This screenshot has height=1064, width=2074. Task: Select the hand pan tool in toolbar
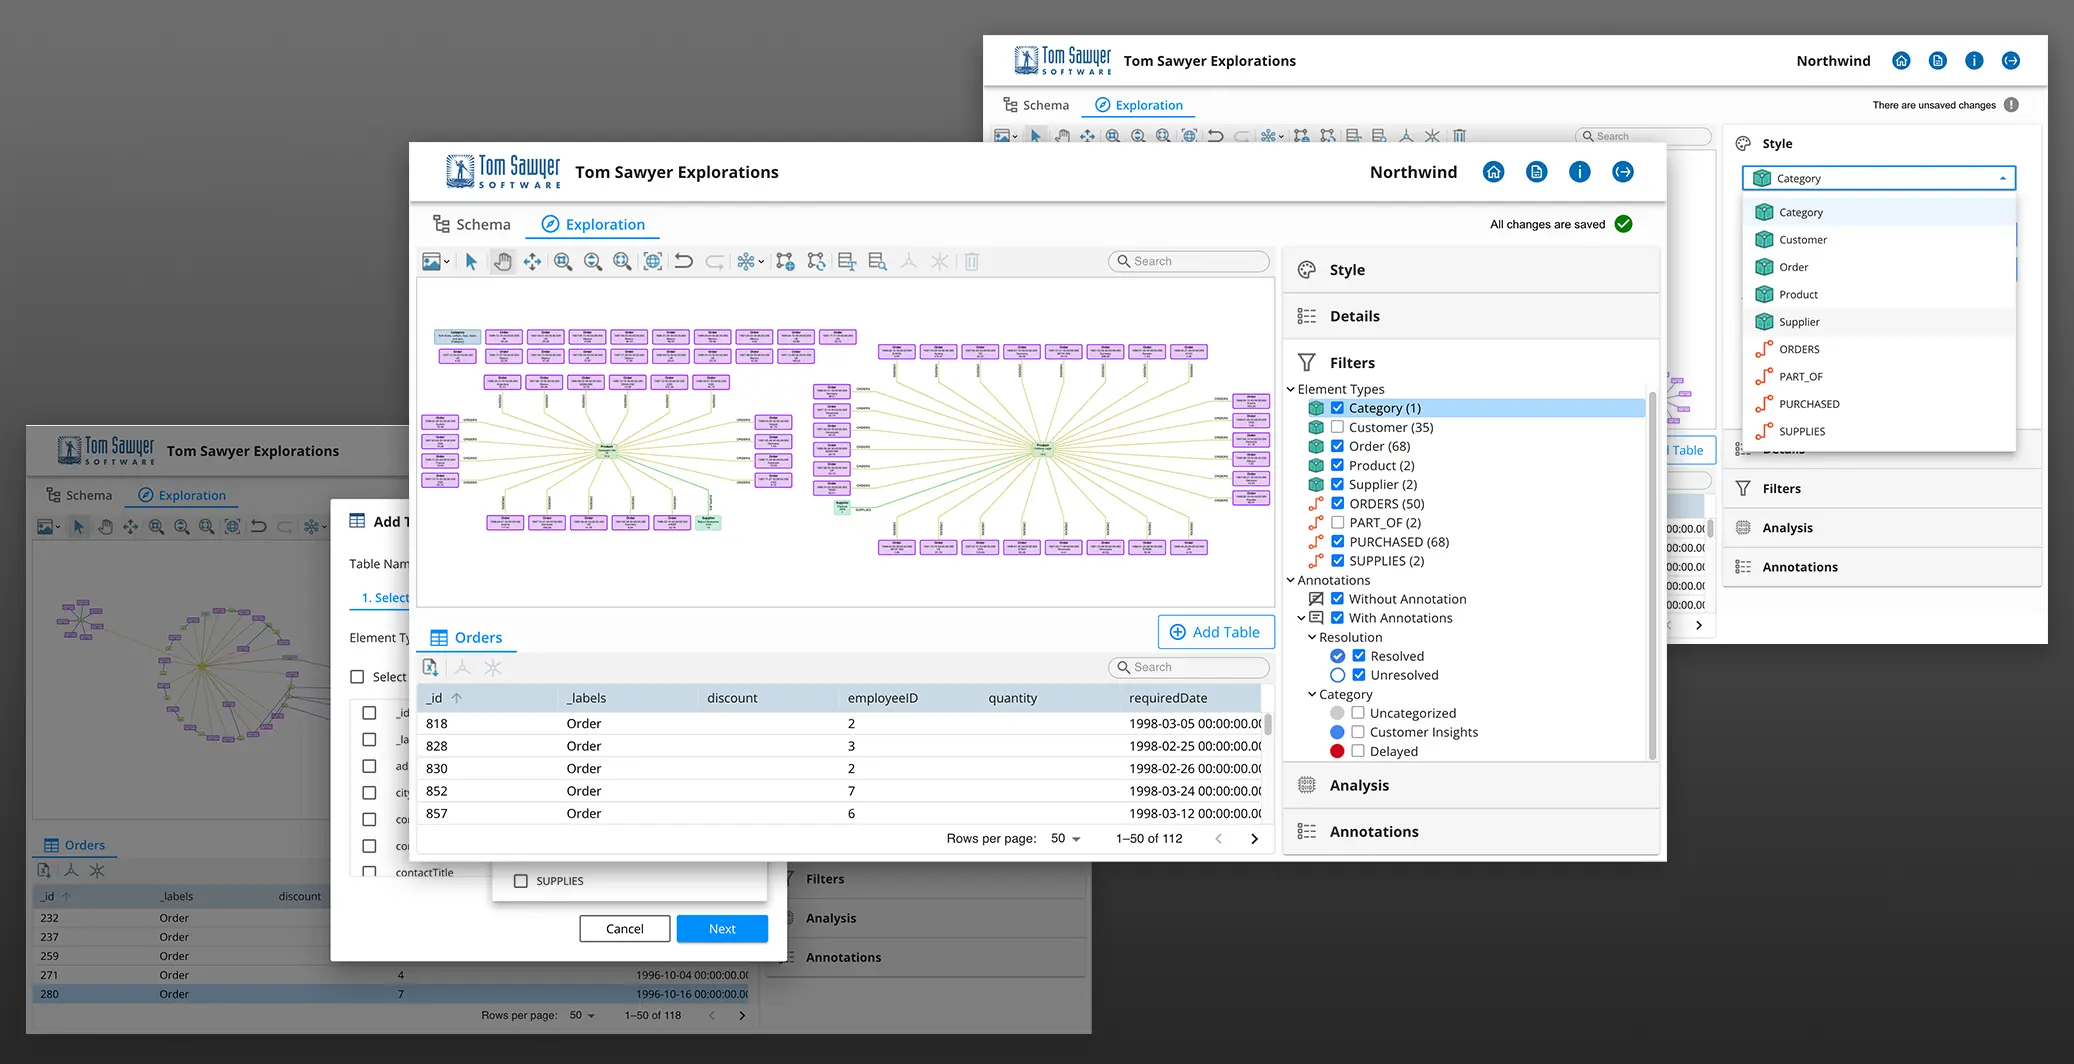(502, 261)
